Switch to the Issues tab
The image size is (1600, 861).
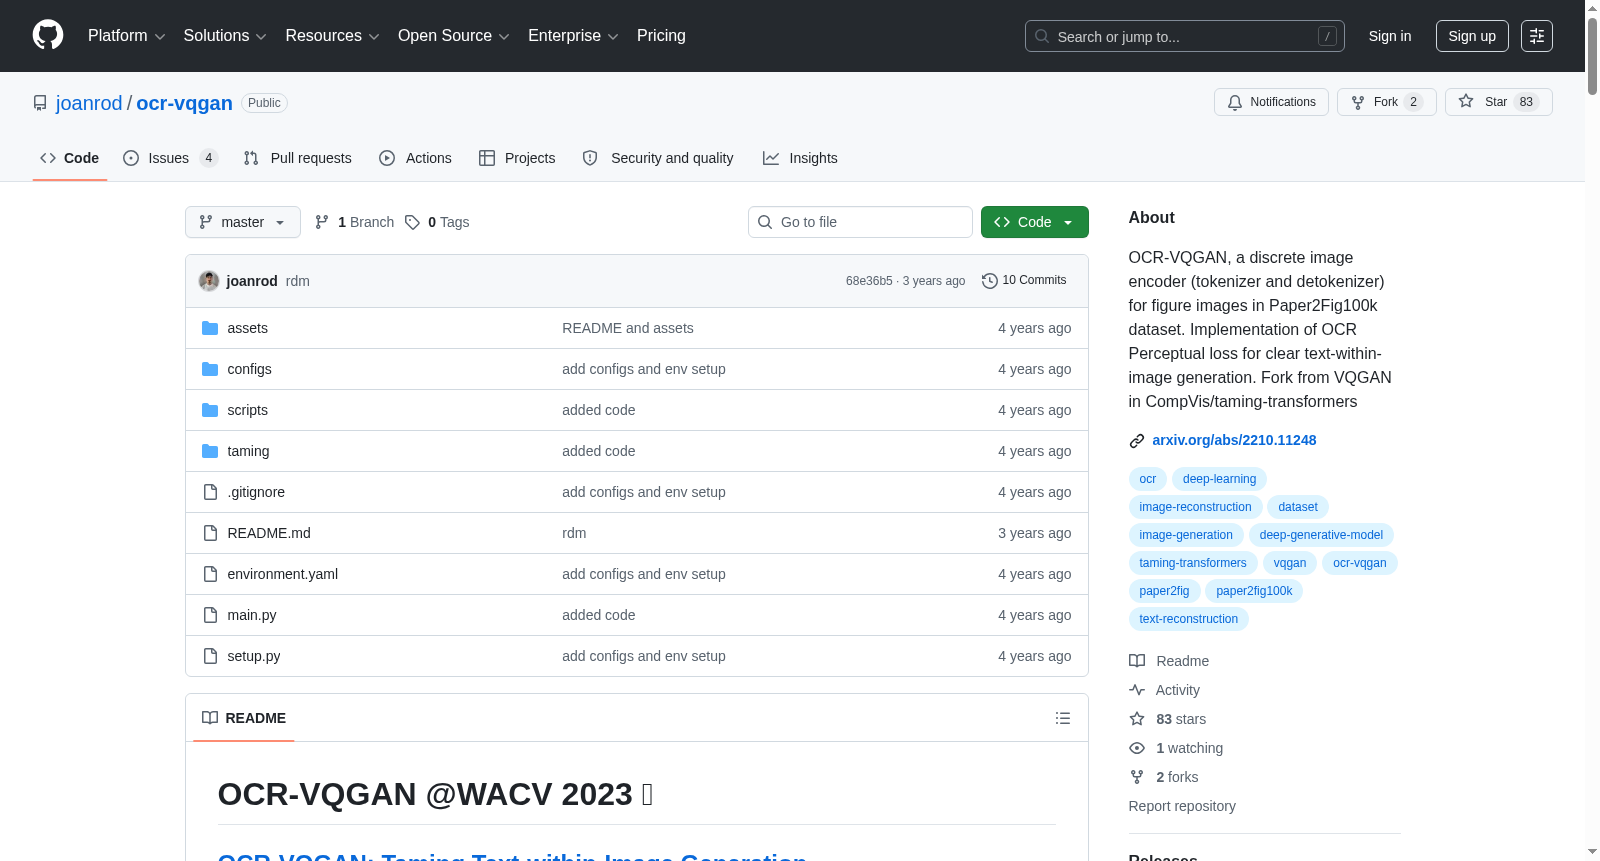pyautogui.click(x=170, y=158)
